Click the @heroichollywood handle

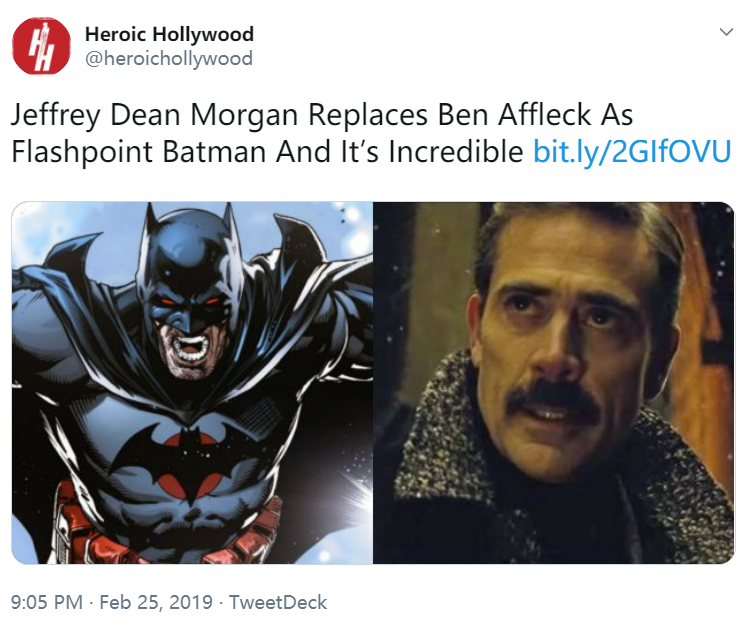169,59
